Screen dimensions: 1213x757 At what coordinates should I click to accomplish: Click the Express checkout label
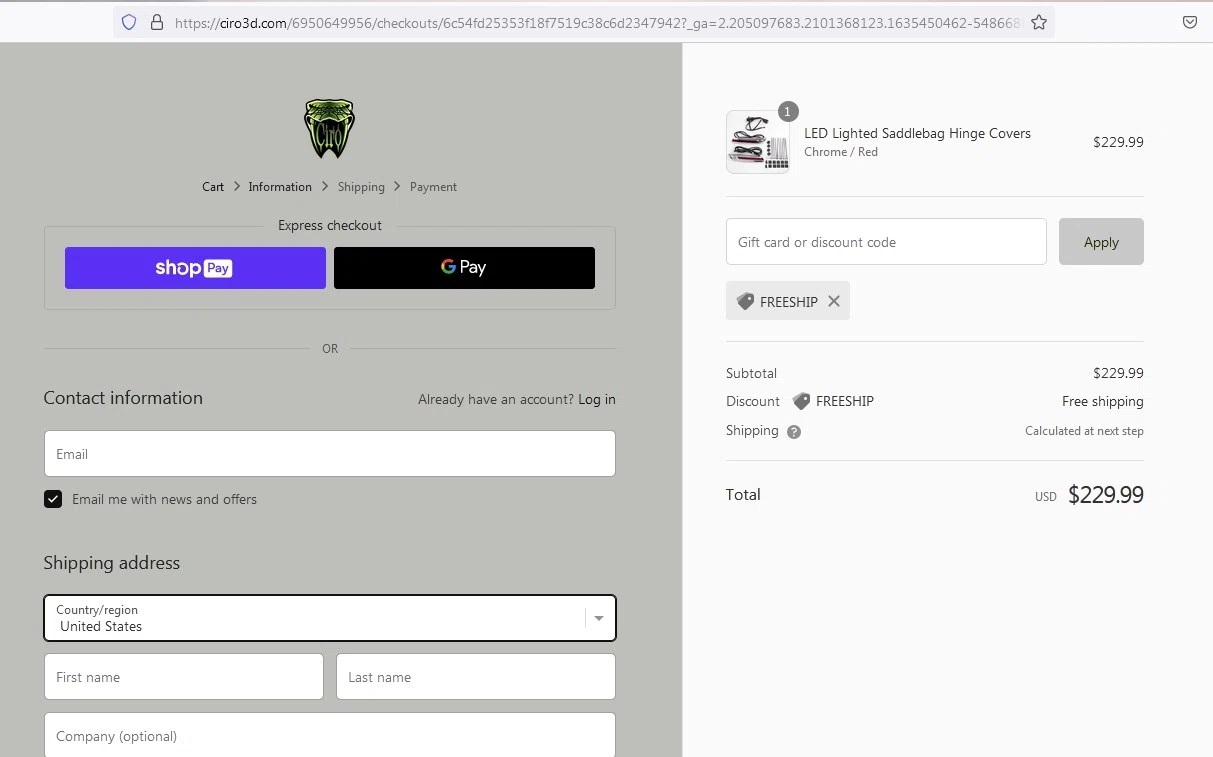point(330,226)
